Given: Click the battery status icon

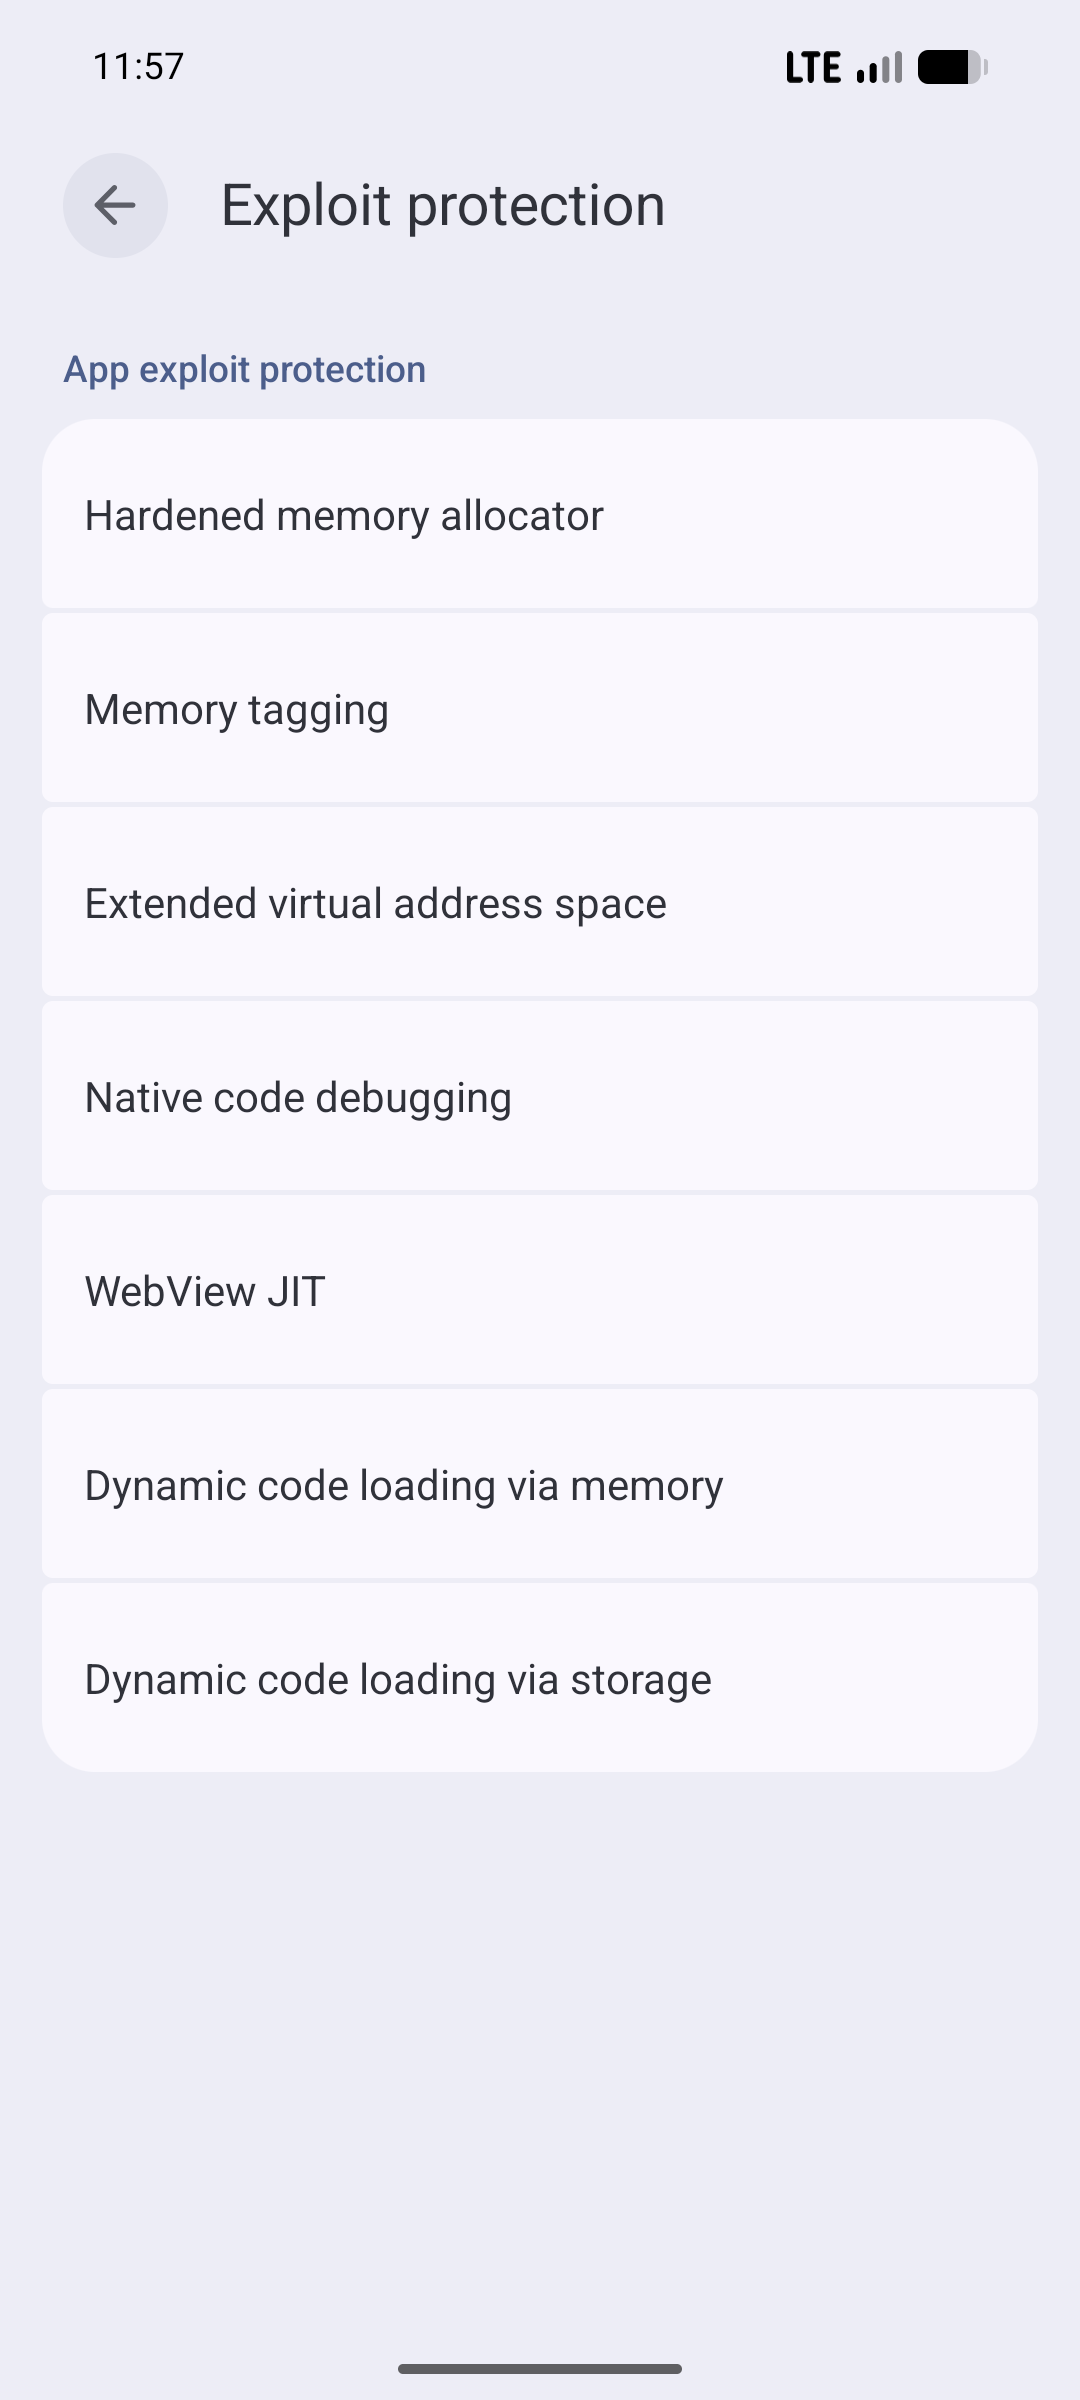Looking at the screenshot, I should (x=952, y=68).
